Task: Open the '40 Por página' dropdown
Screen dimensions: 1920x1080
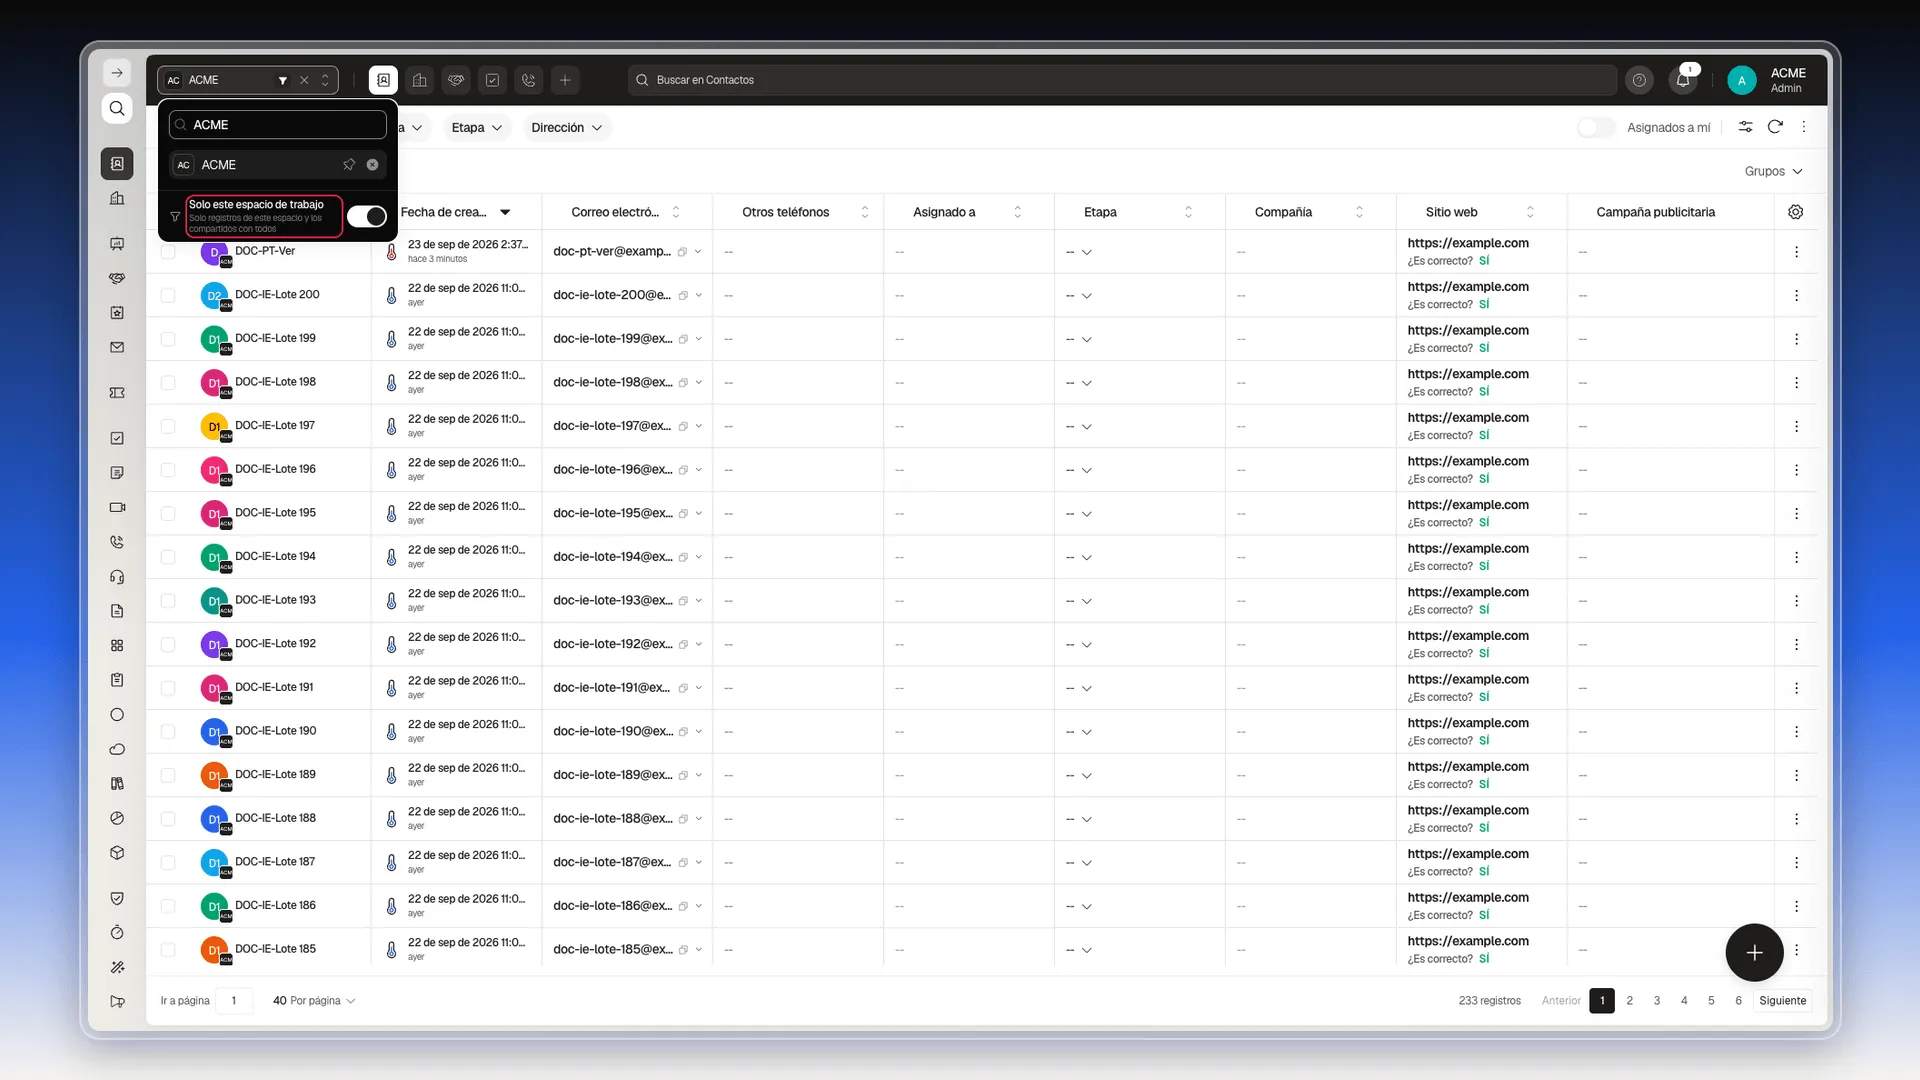Action: click(313, 1000)
